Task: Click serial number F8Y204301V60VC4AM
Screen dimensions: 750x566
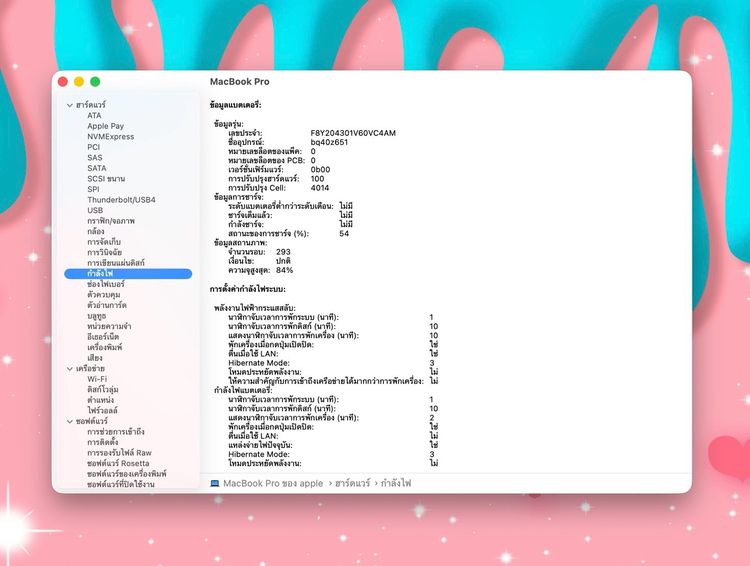Action: point(353,133)
